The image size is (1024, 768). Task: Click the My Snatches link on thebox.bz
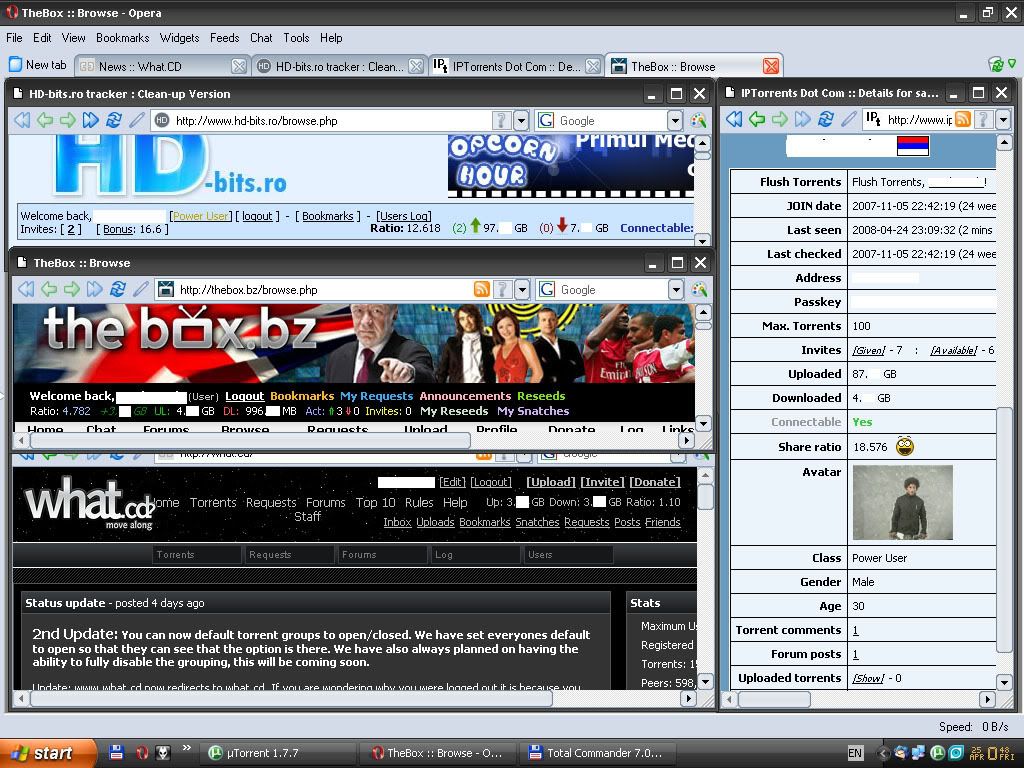[x=533, y=411]
